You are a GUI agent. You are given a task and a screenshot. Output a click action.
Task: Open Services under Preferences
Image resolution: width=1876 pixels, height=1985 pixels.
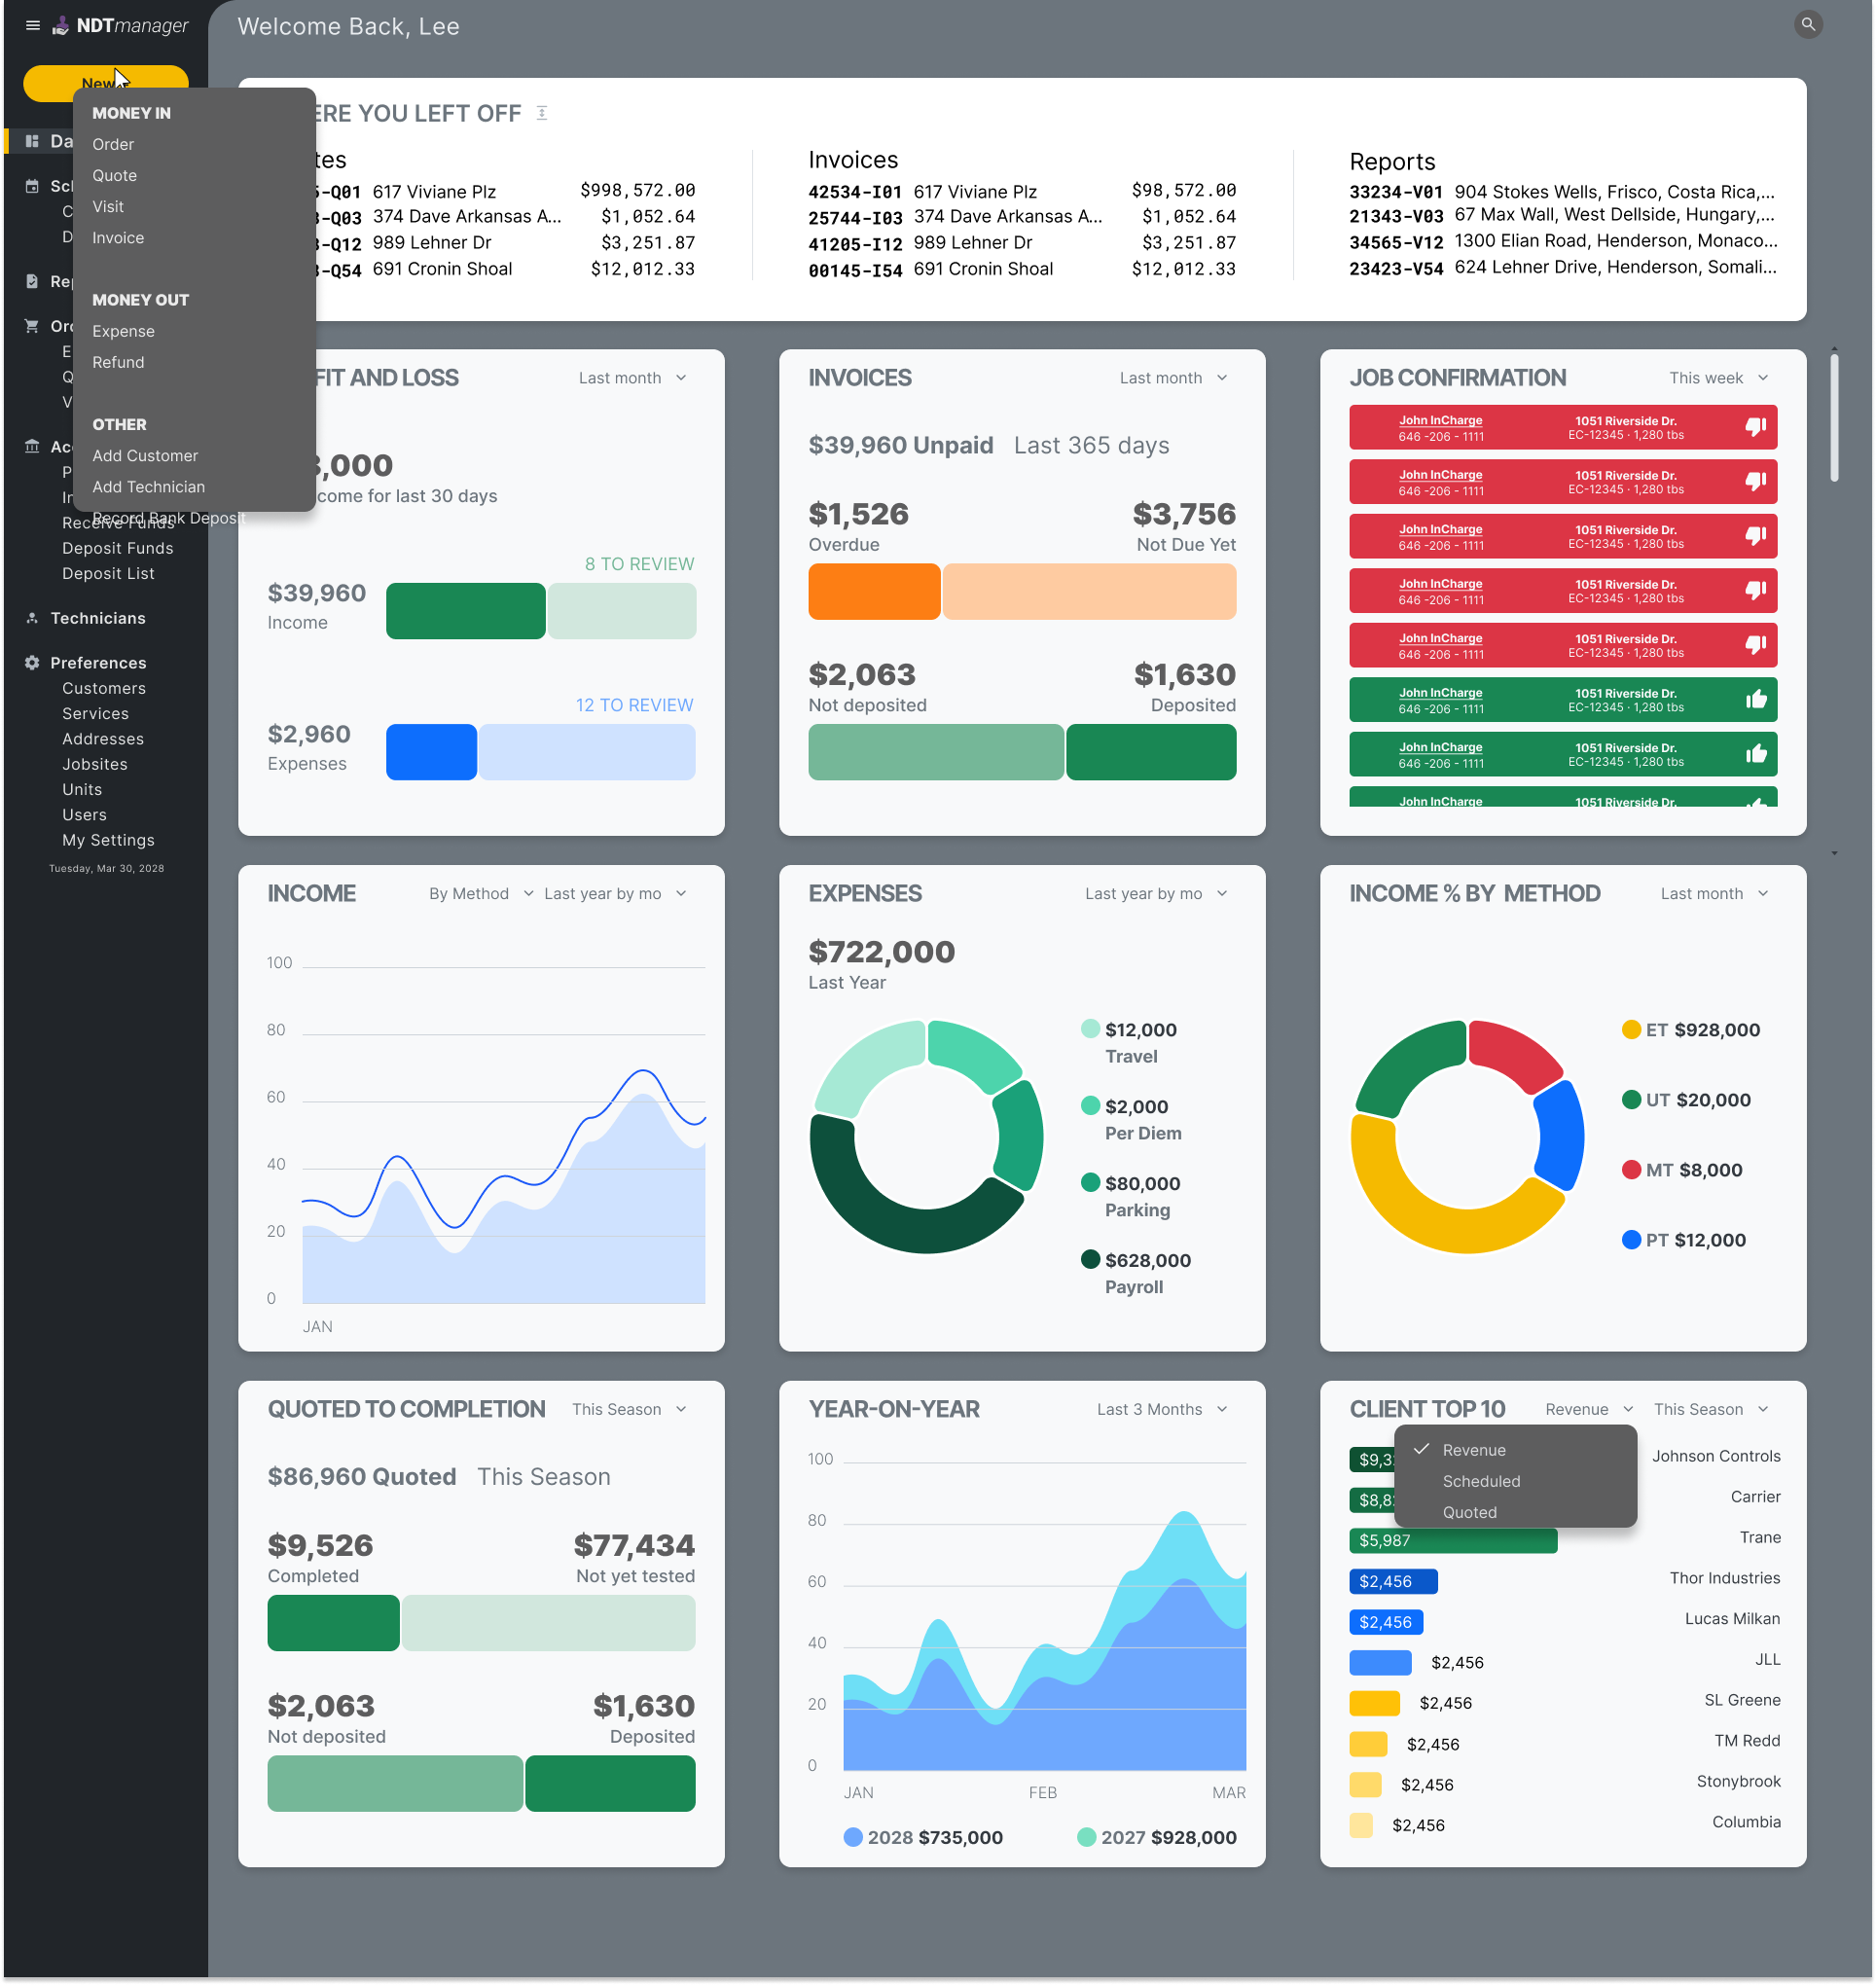[x=95, y=713]
